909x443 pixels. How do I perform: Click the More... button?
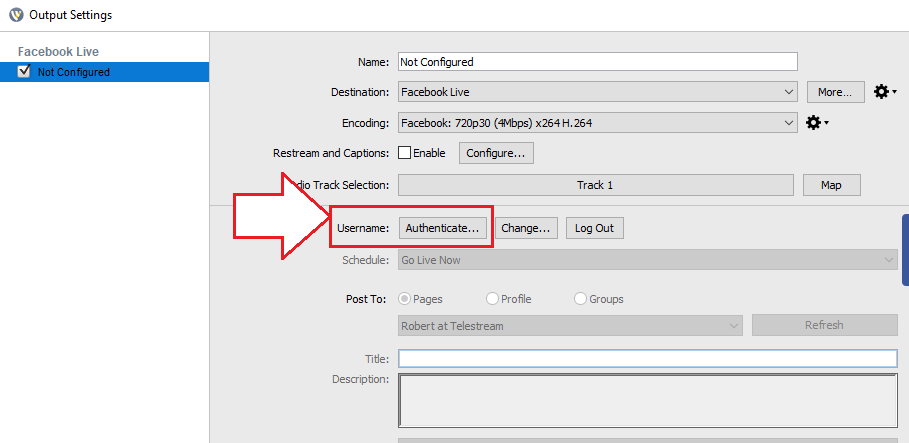coord(835,92)
